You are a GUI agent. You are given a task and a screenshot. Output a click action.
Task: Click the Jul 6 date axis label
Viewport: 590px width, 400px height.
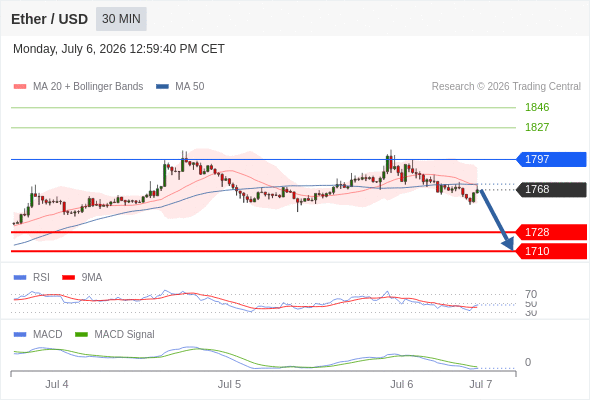coord(401,384)
